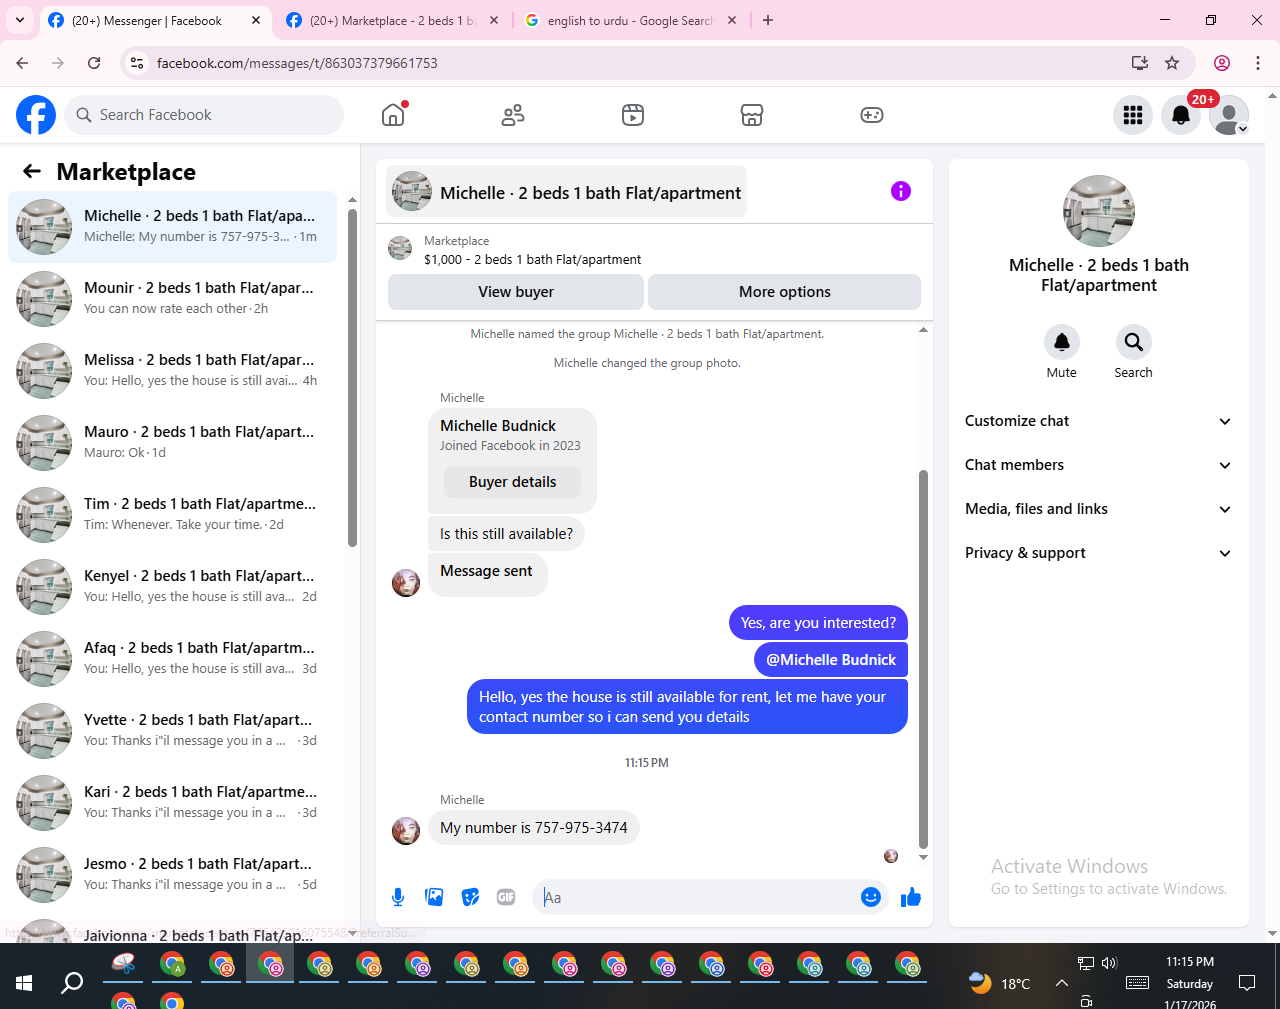Open Yvette conversation
This screenshot has height=1009, width=1280.
click(x=172, y=731)
